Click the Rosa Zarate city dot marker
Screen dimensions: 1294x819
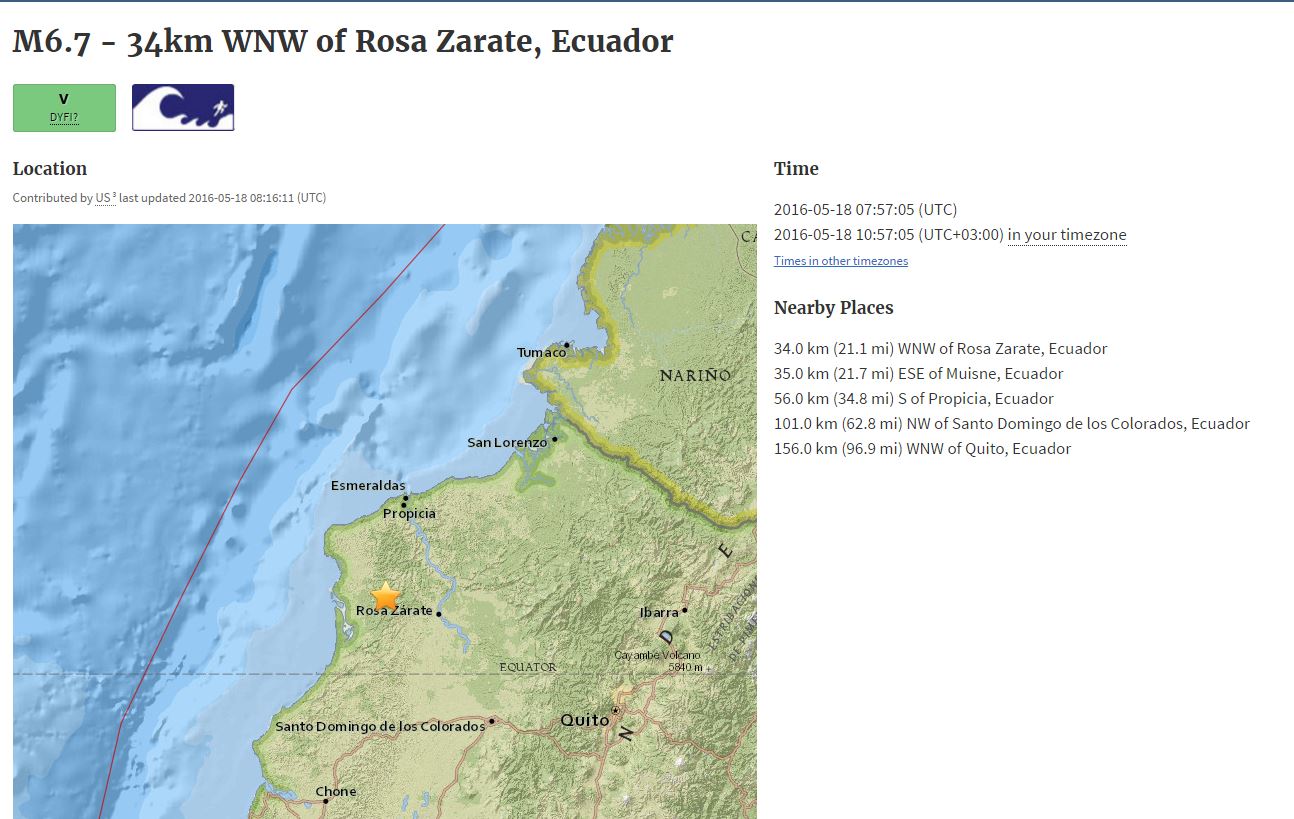pos(439,614)
